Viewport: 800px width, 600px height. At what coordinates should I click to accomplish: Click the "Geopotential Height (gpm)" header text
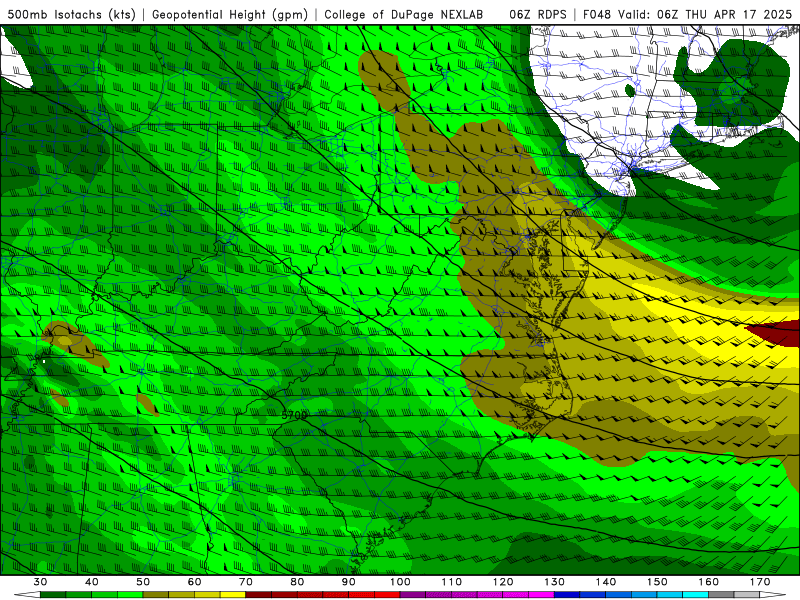click(230, 15)
